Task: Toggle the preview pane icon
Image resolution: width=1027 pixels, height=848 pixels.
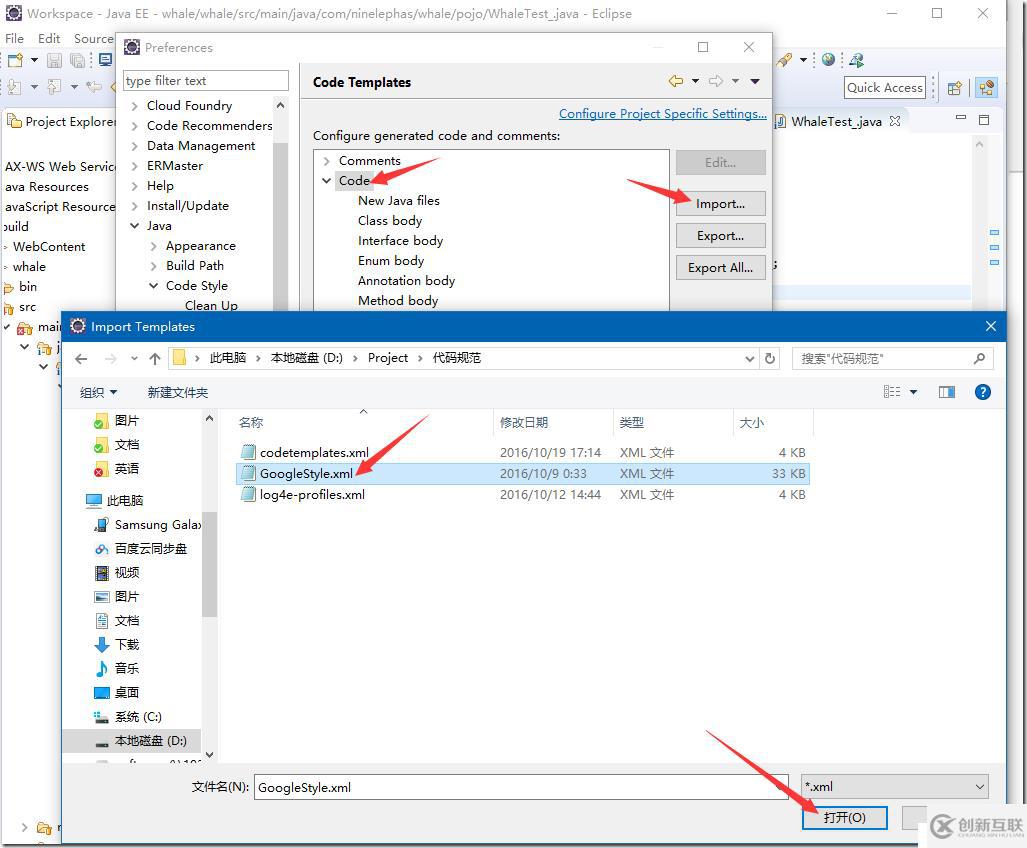Action: pyautogui.click(x=946, y=392)
